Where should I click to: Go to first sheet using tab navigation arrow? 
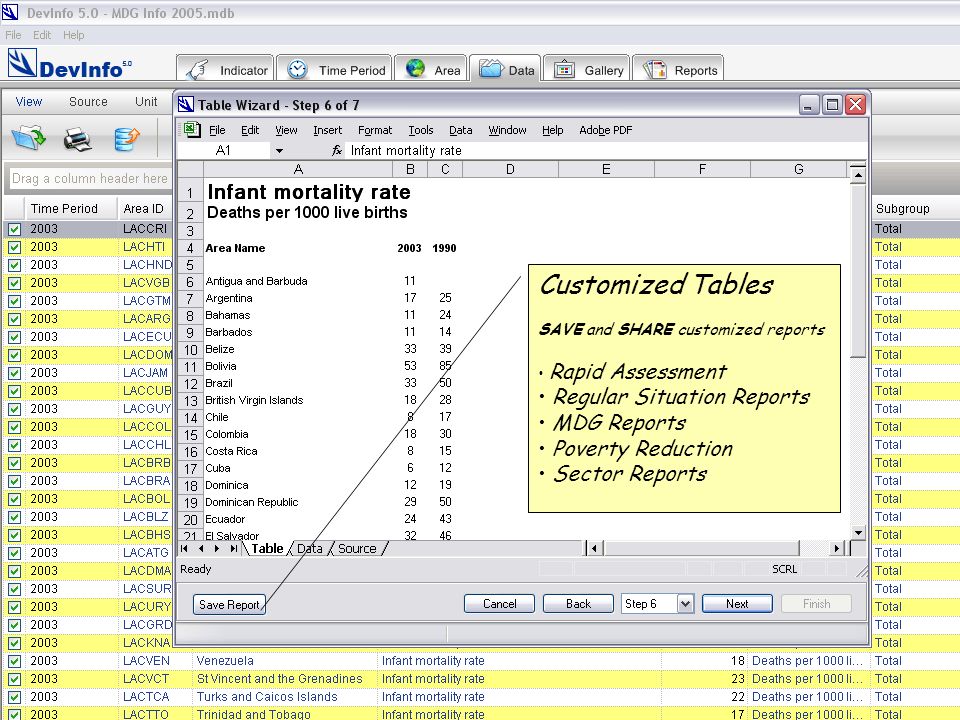184,549
